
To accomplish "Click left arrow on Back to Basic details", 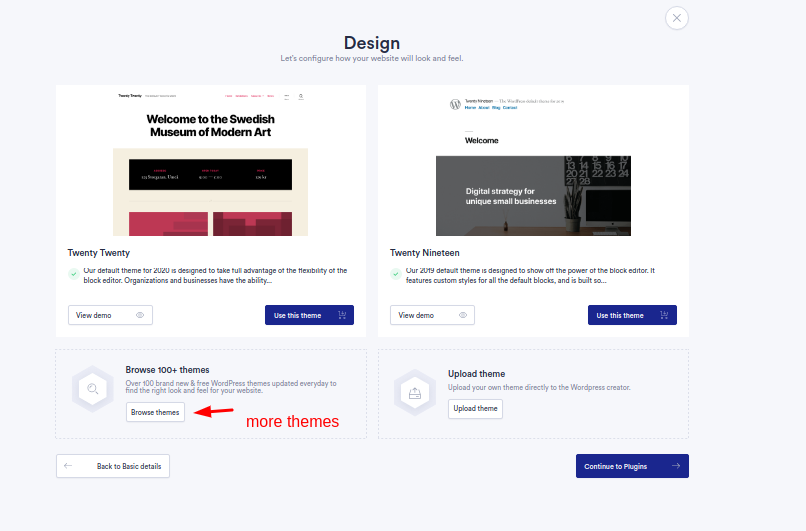I will (69, 466).
